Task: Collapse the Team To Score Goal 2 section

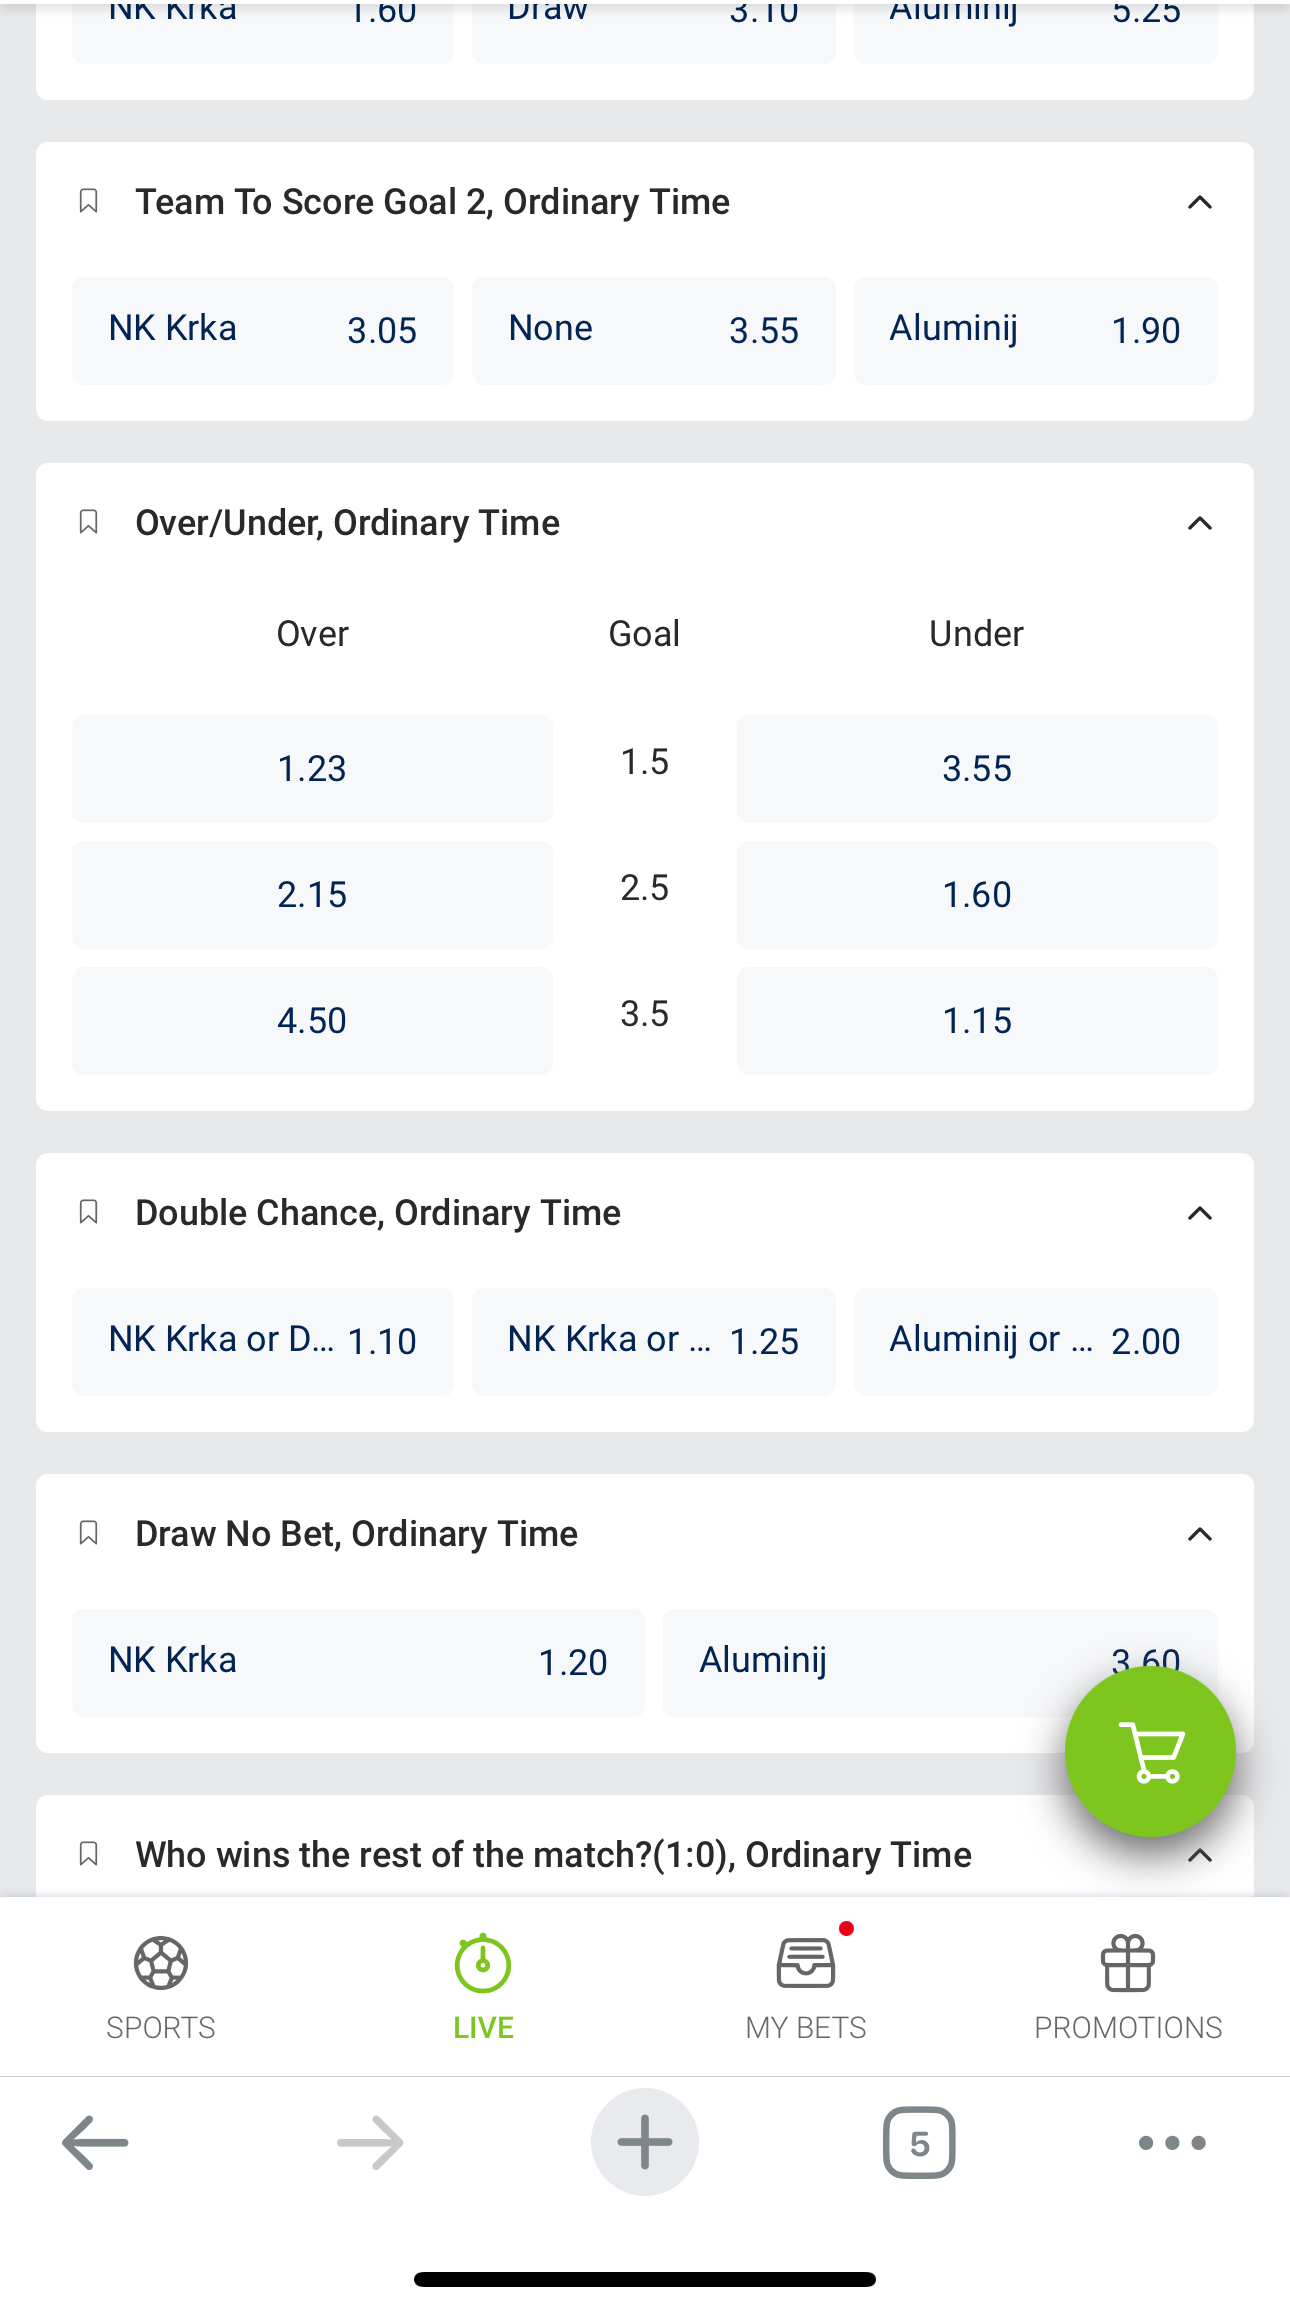Action: click(x=1199, y=203)
